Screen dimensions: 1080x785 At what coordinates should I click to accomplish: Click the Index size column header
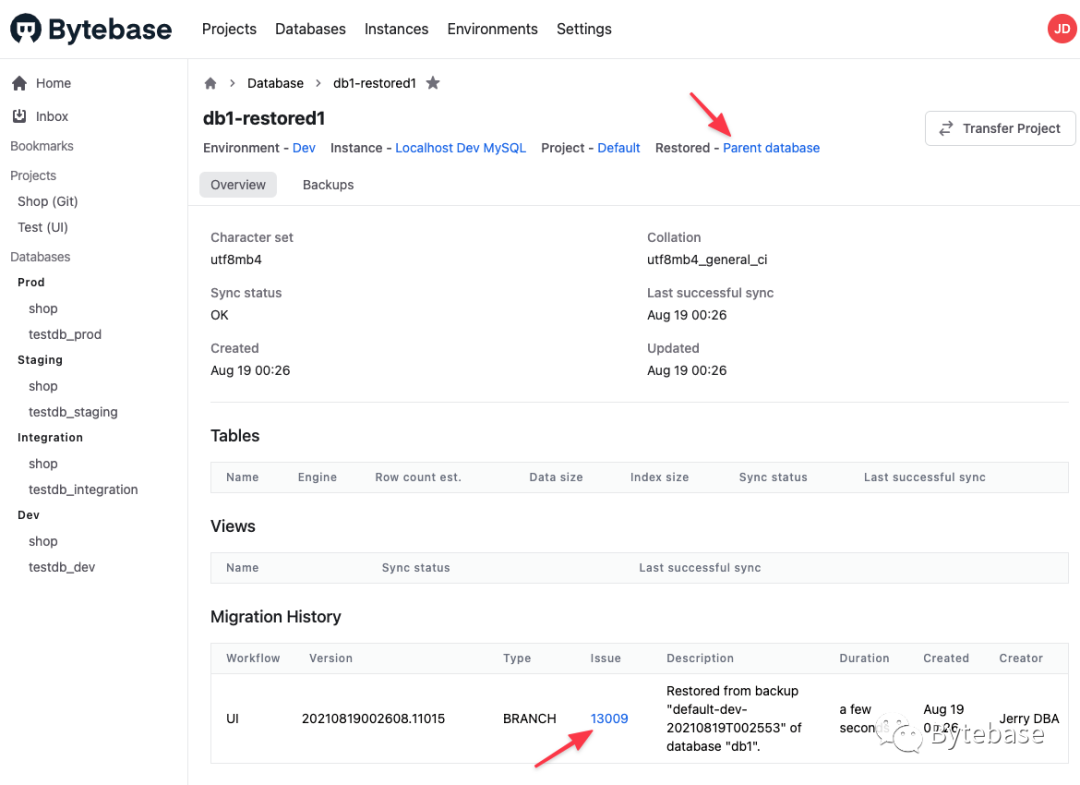[x=659, y=477]
